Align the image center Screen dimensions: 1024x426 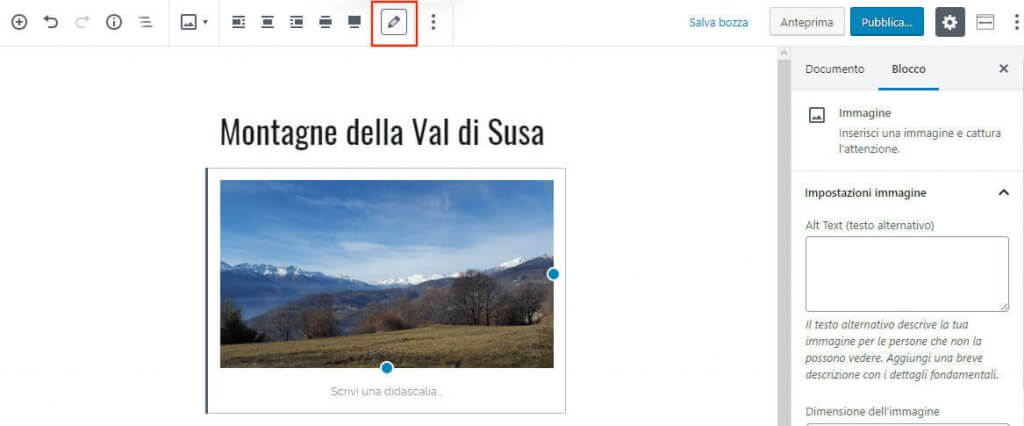(x=267, y=22)
